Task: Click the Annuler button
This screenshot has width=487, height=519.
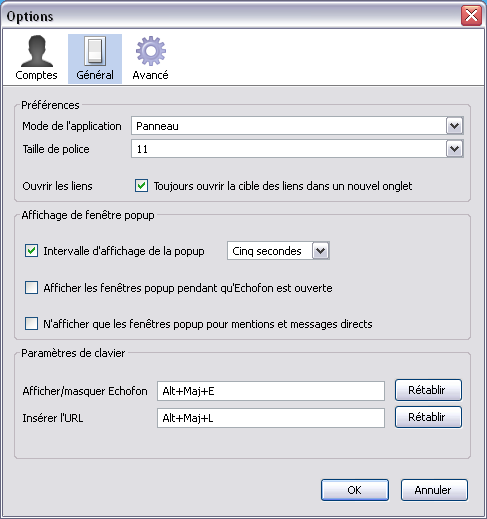Action: (x=434, y=490)
